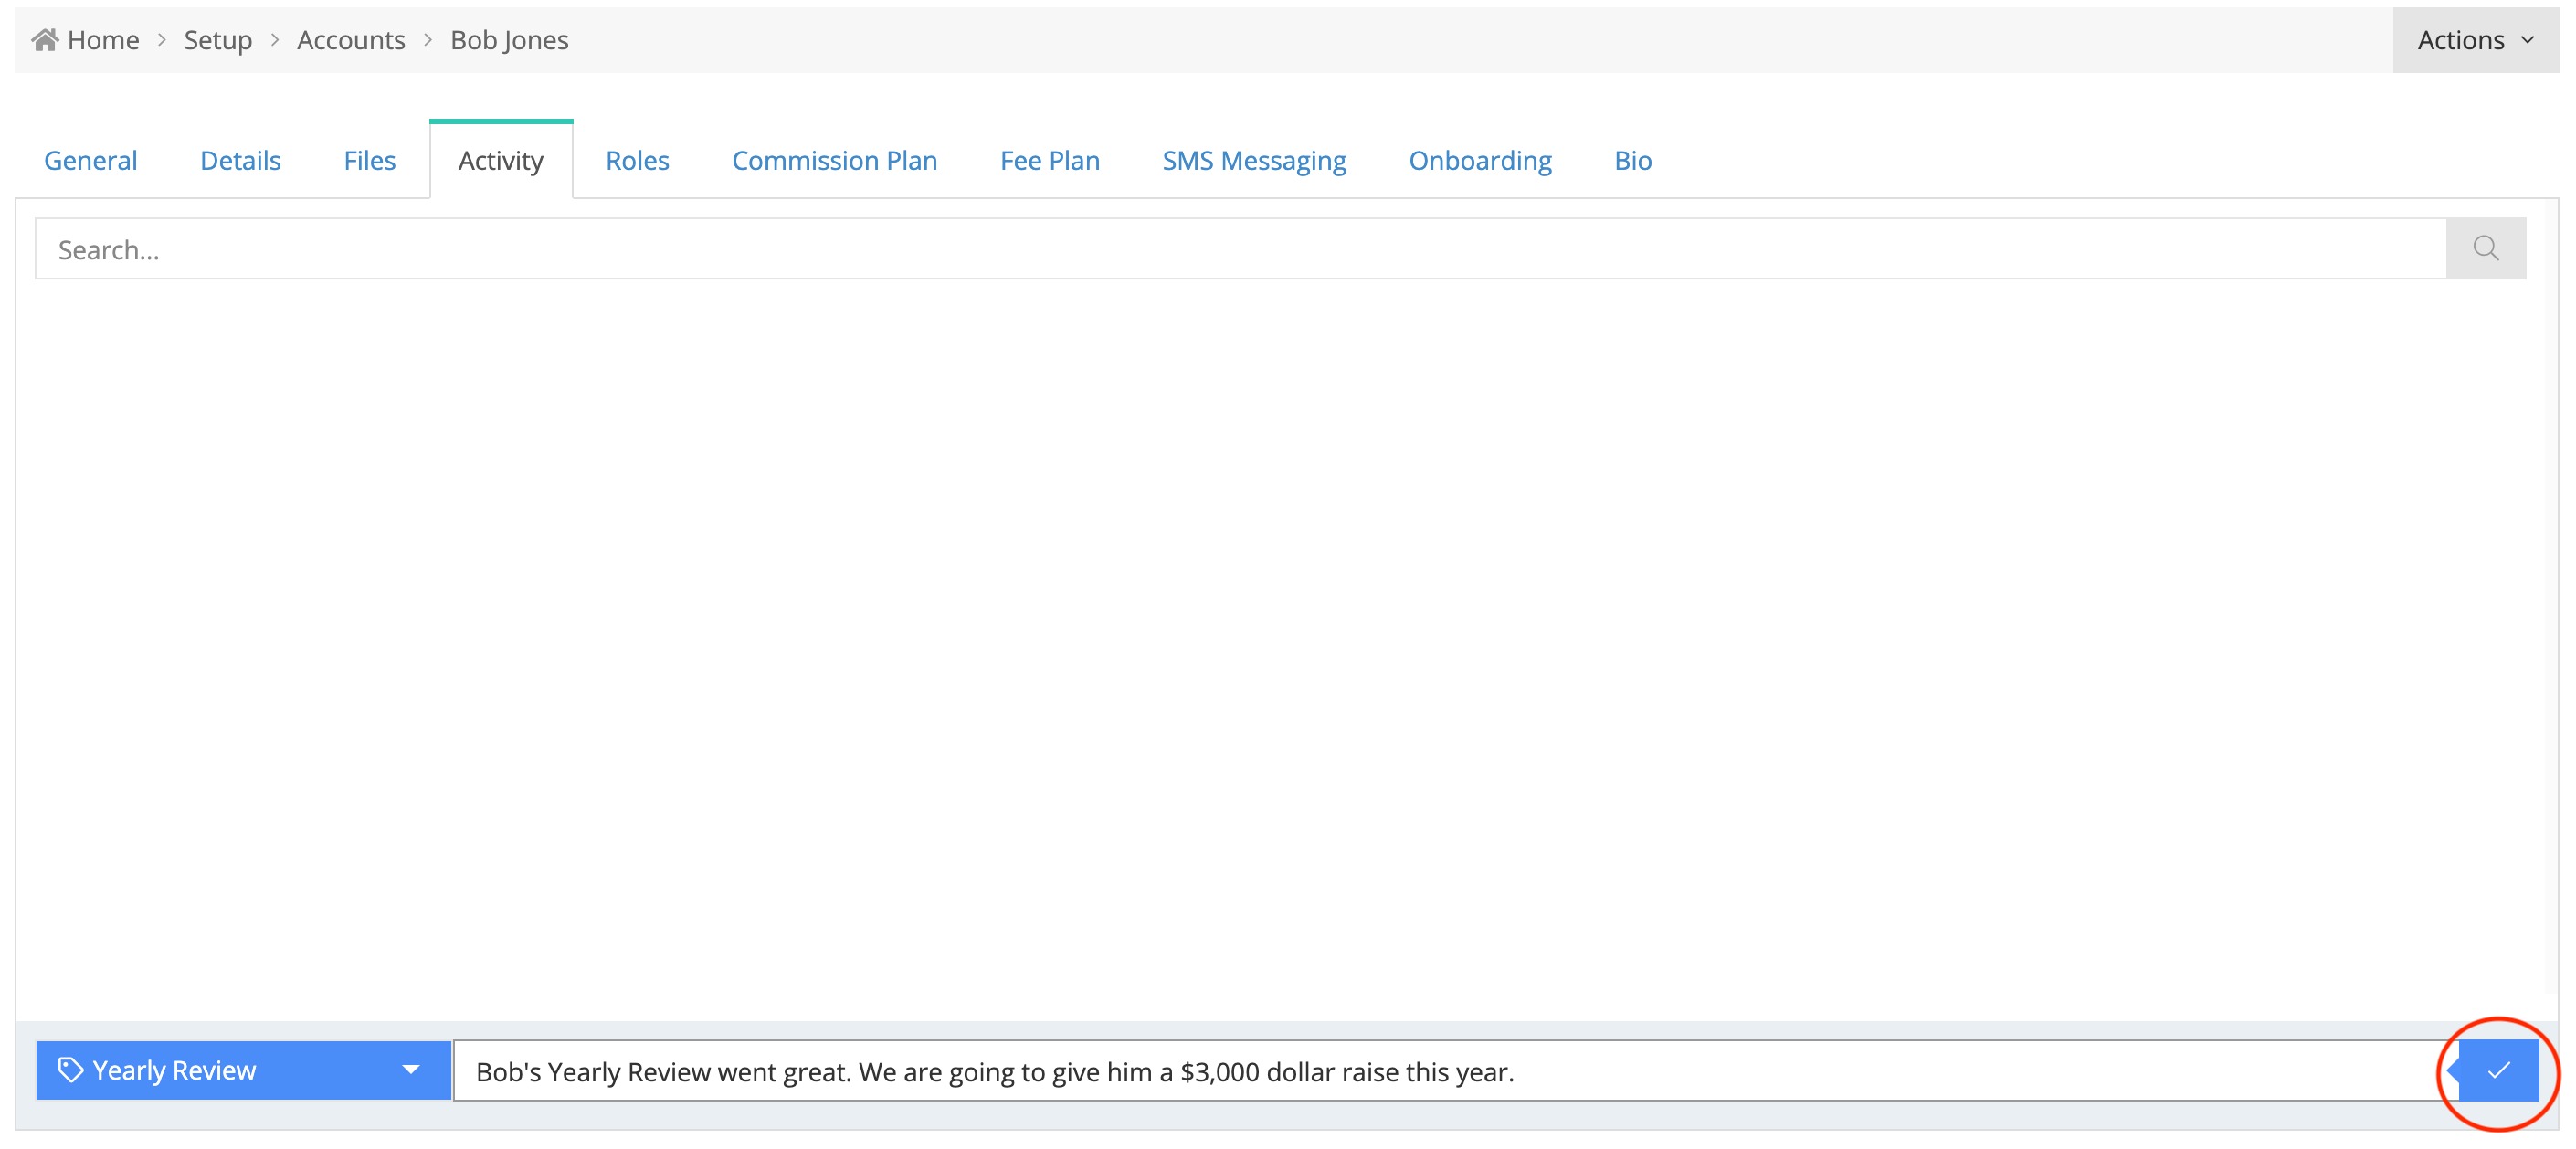Go to the Onboarding tab
Screen dimensions: 2576x1149
(x=1479, y=160)
